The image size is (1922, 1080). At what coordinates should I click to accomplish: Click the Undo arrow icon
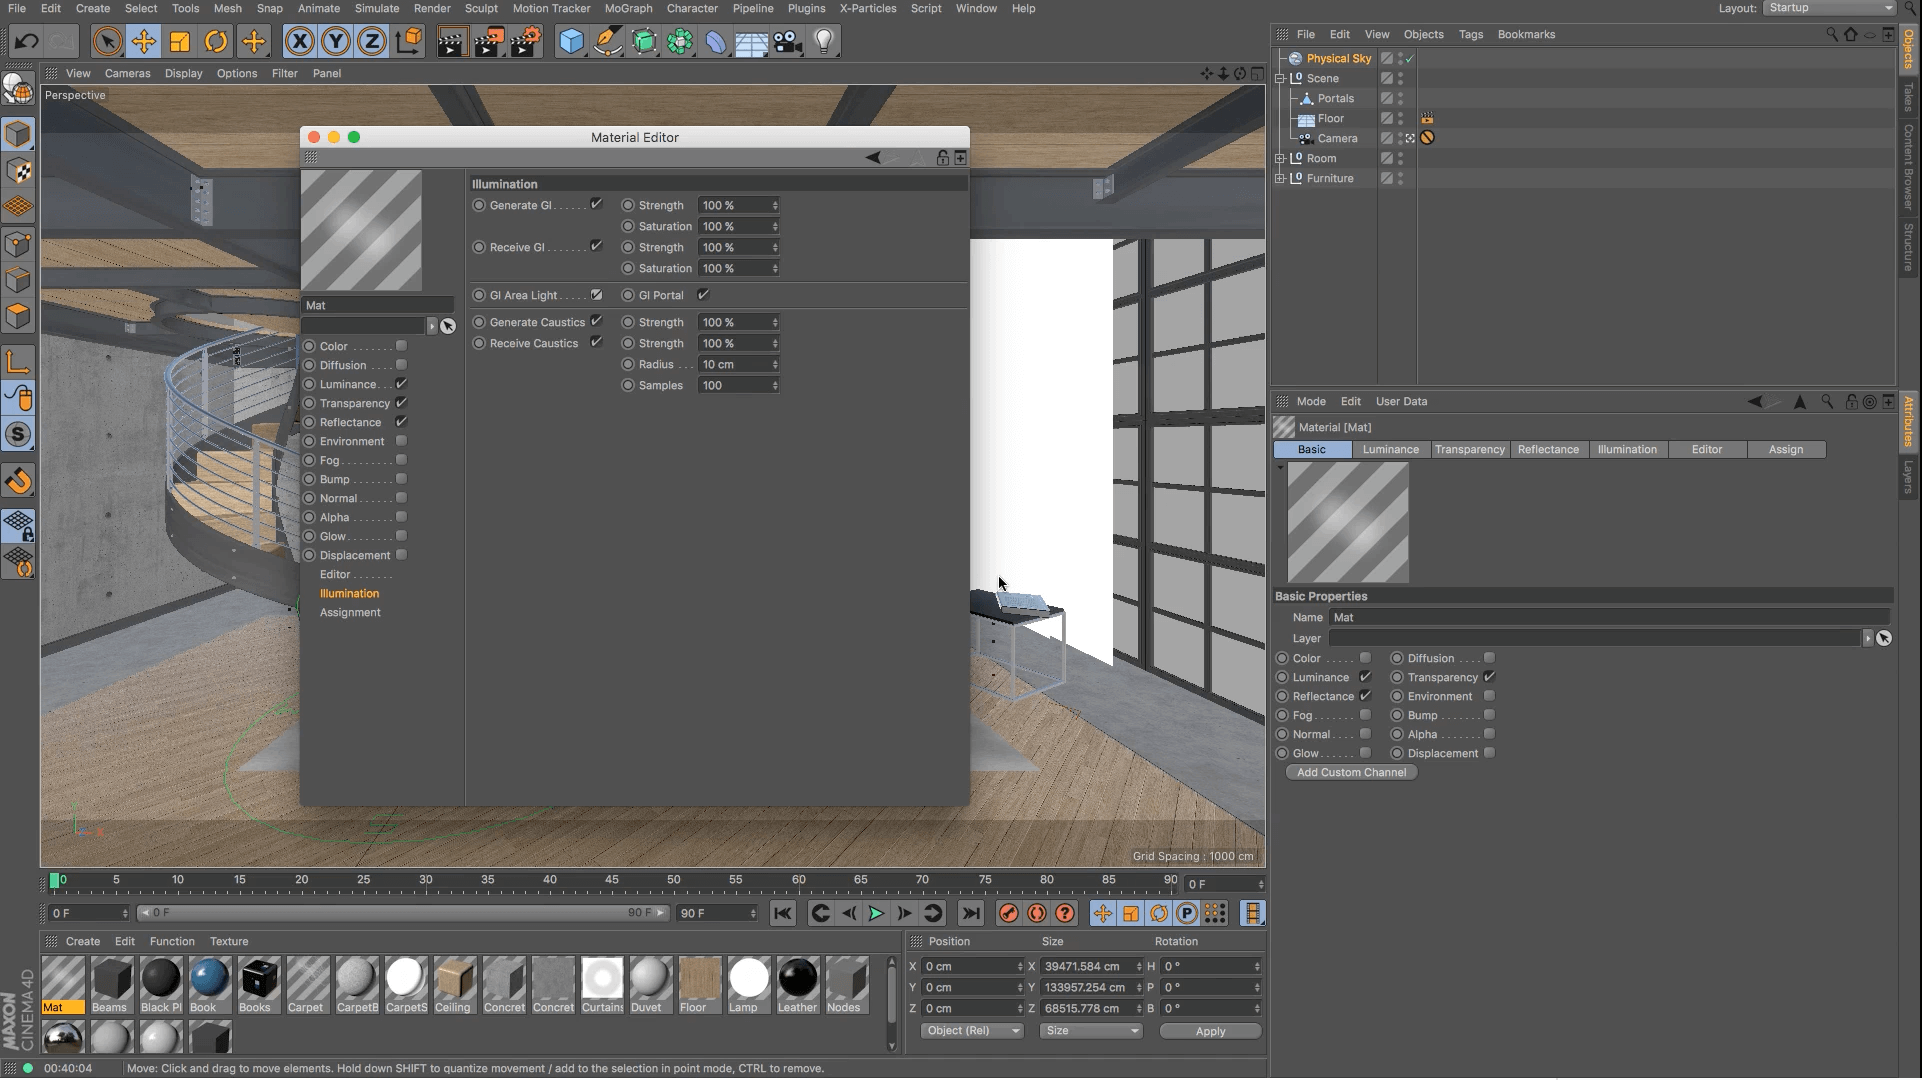[x=27, y=42]
